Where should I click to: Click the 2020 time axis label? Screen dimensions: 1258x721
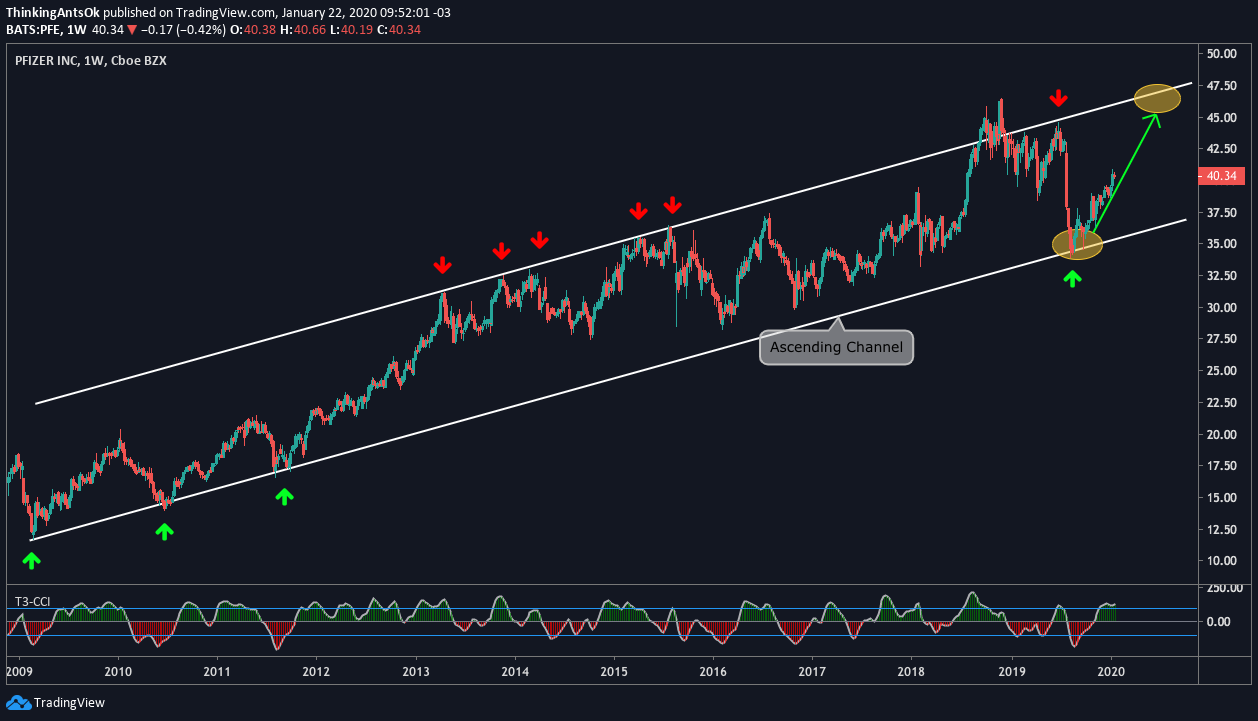point(1112,671)
